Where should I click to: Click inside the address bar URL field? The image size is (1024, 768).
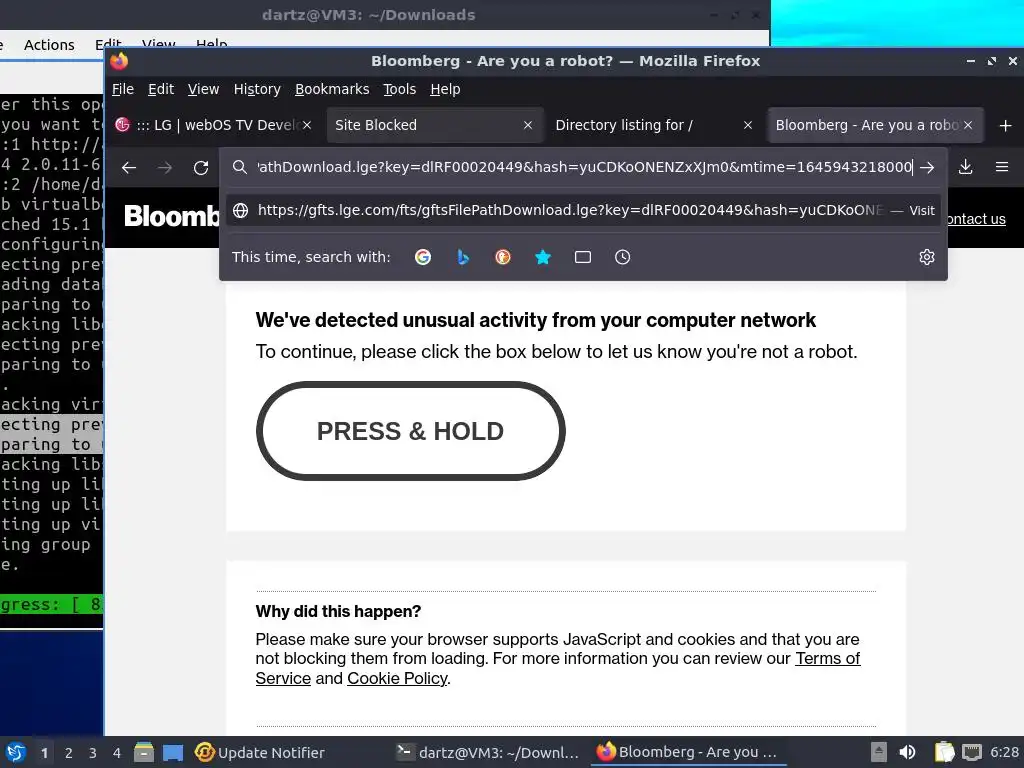point(584,167)
